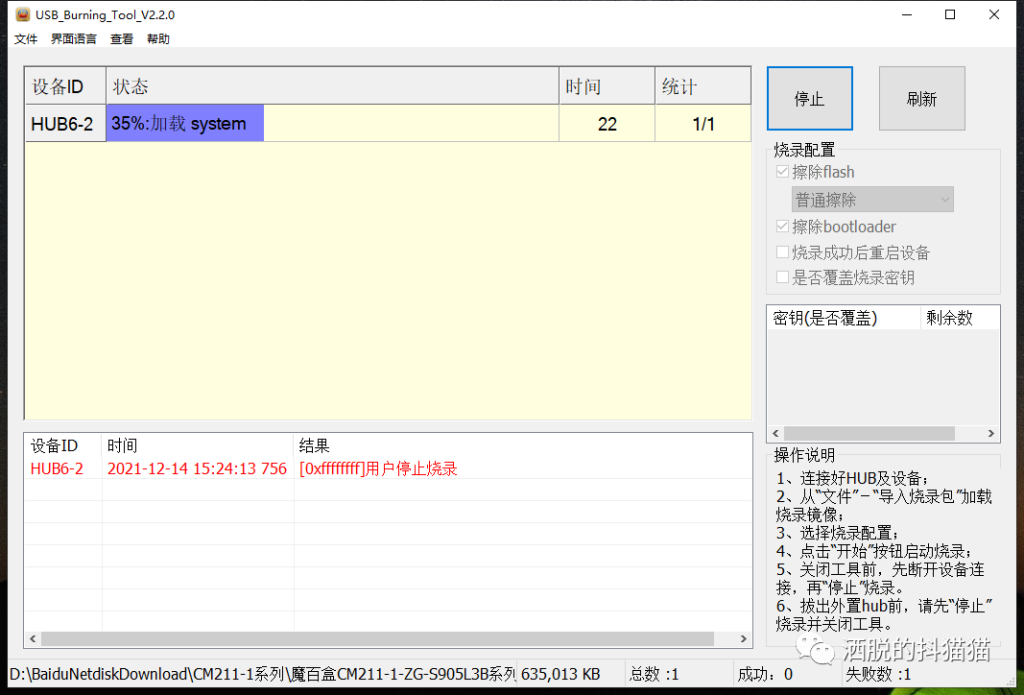Toggle the 擦除flash checkbox
The width and height of the screenshot is (1024, 695).
click(782, 172)
